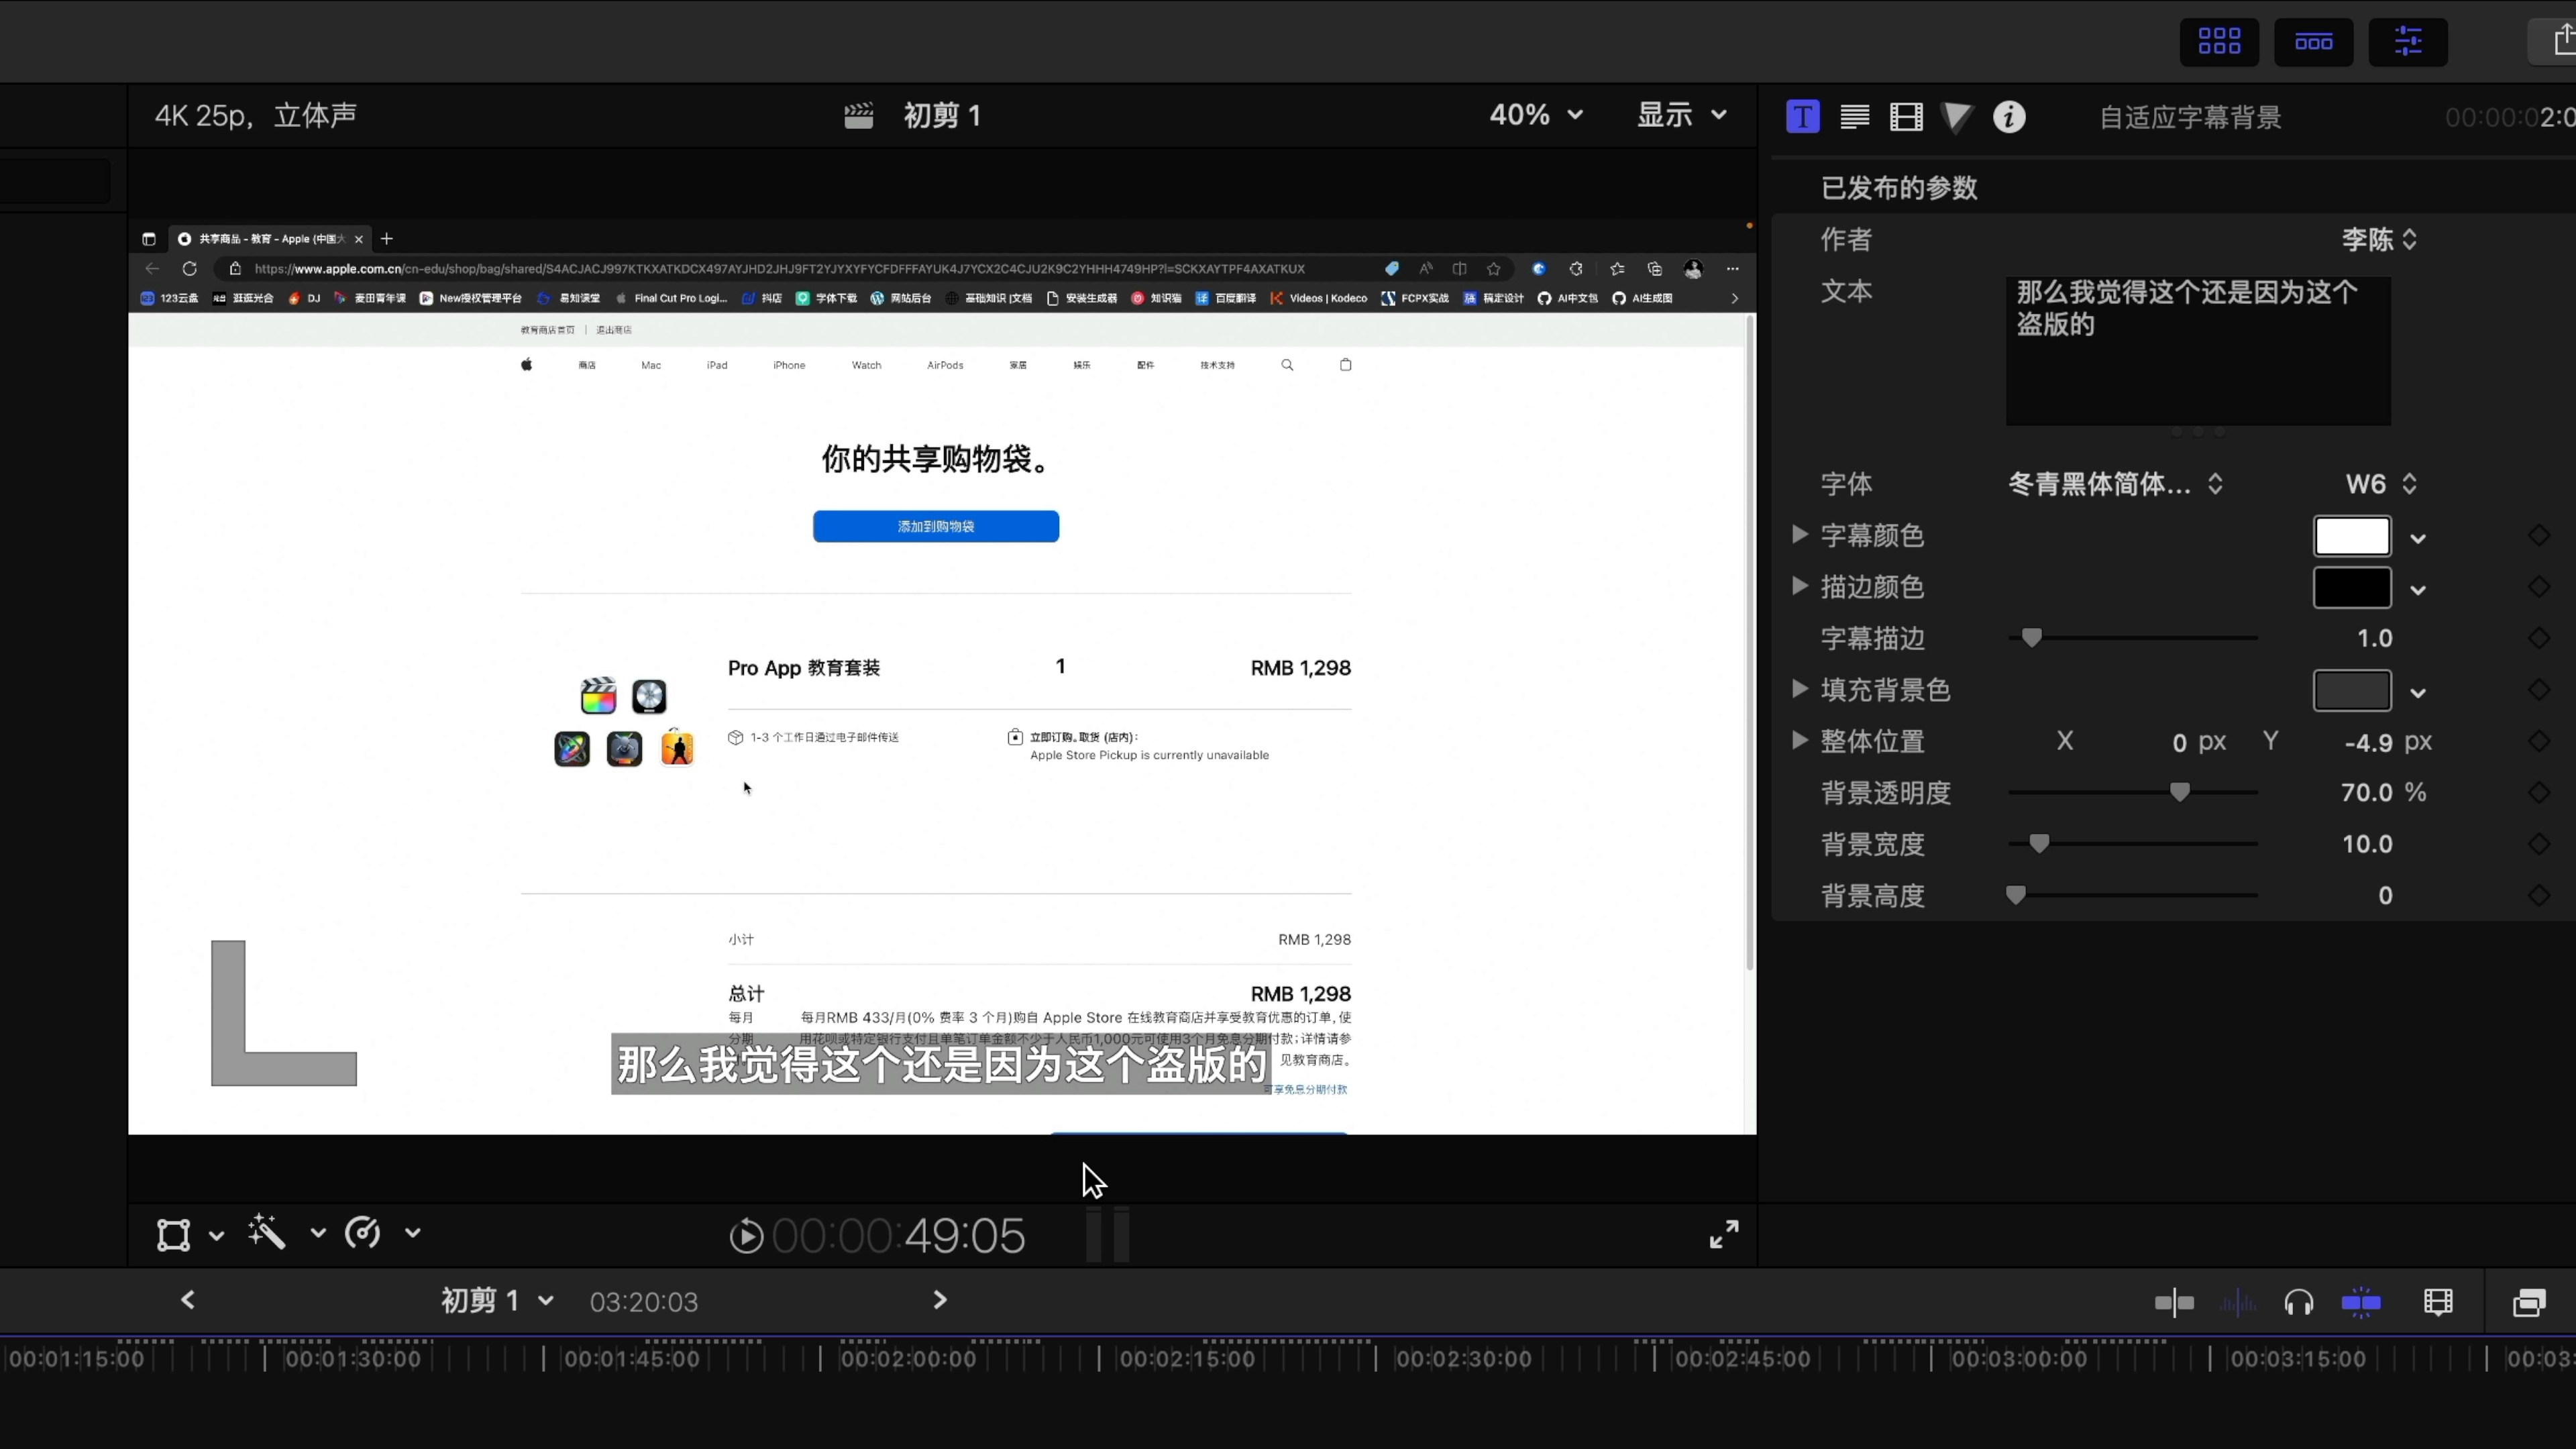The height and width of the screenshot is (1449, 2576).
Task: Open the 字幕颜色 color popup chevron
Action: pos(2418,539)
